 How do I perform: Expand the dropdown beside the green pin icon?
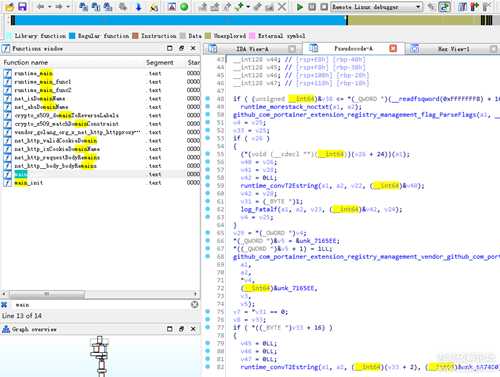[x=248, y=7]
